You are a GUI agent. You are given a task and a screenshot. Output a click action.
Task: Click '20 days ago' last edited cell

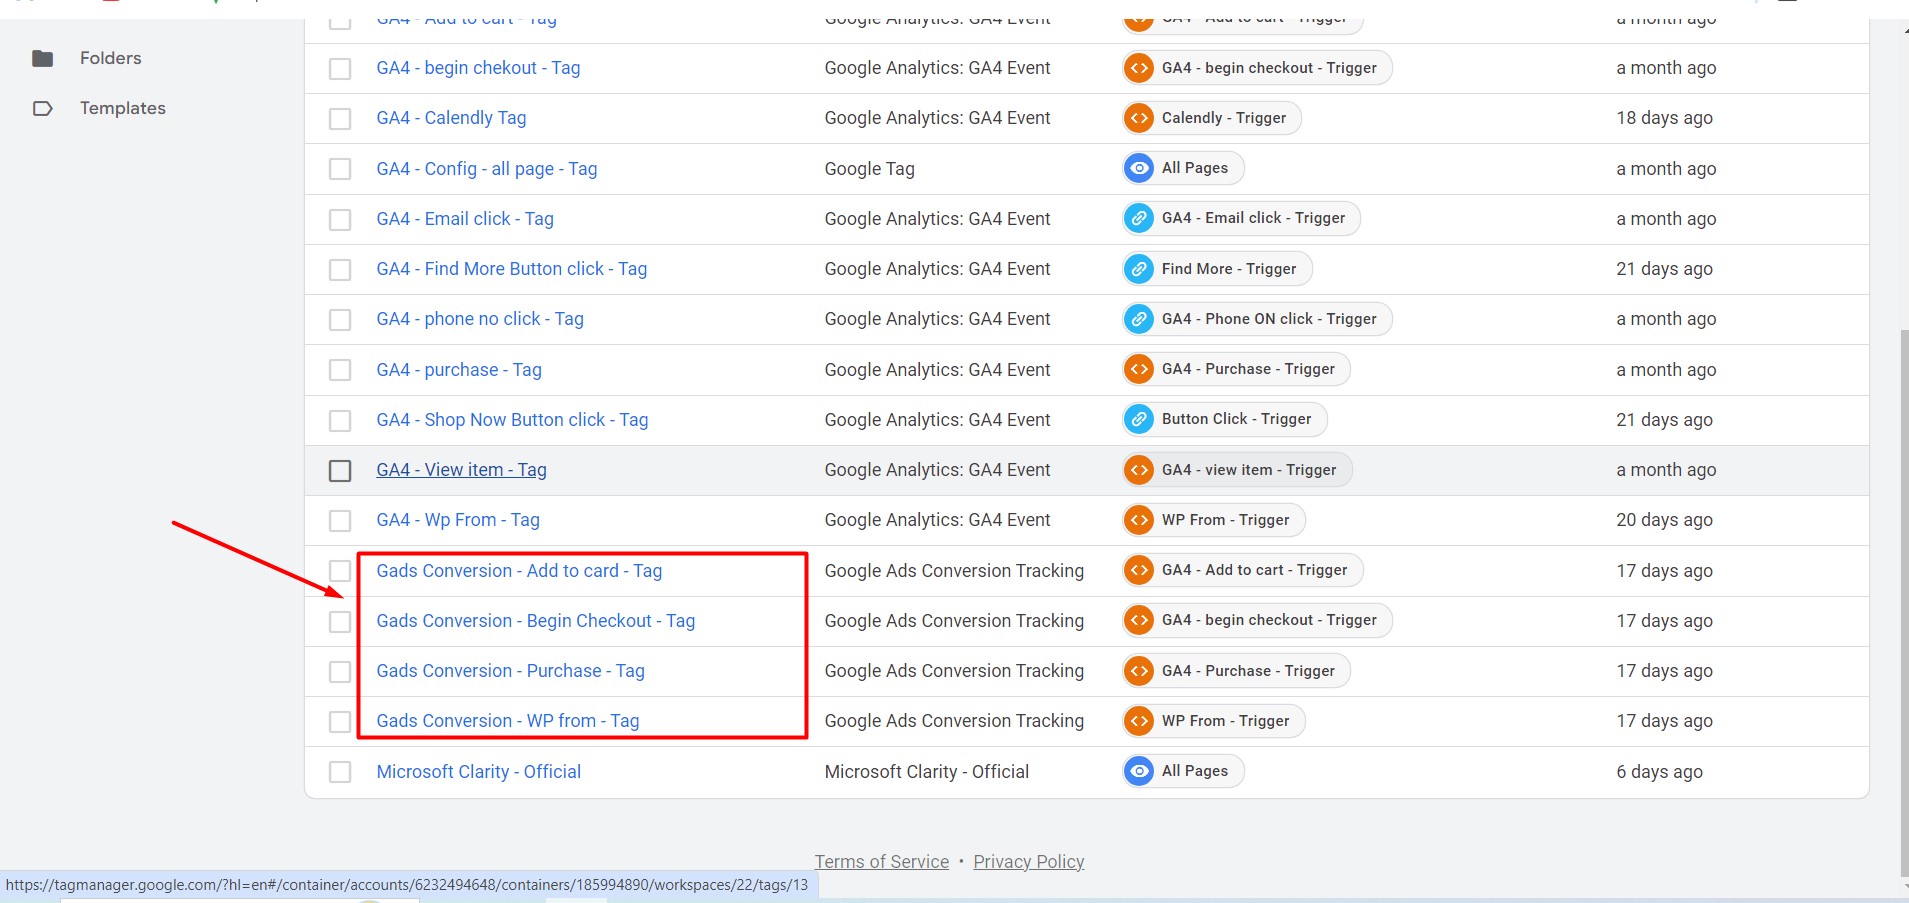1664,520
